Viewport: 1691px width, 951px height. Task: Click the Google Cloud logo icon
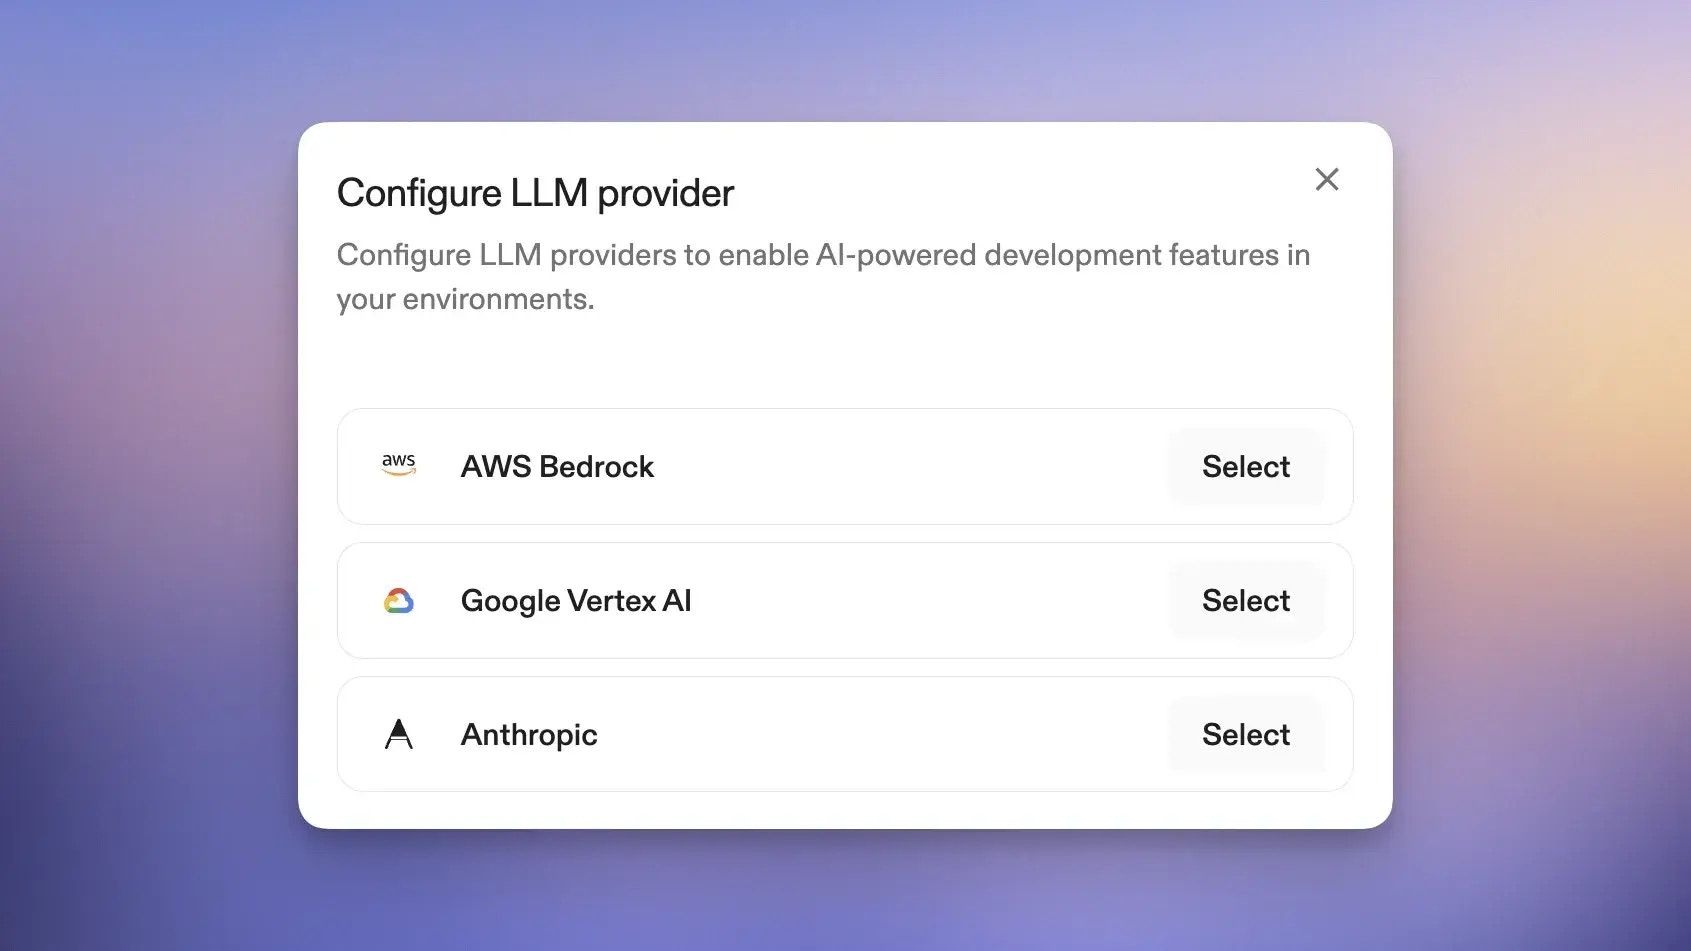(399, 601)
